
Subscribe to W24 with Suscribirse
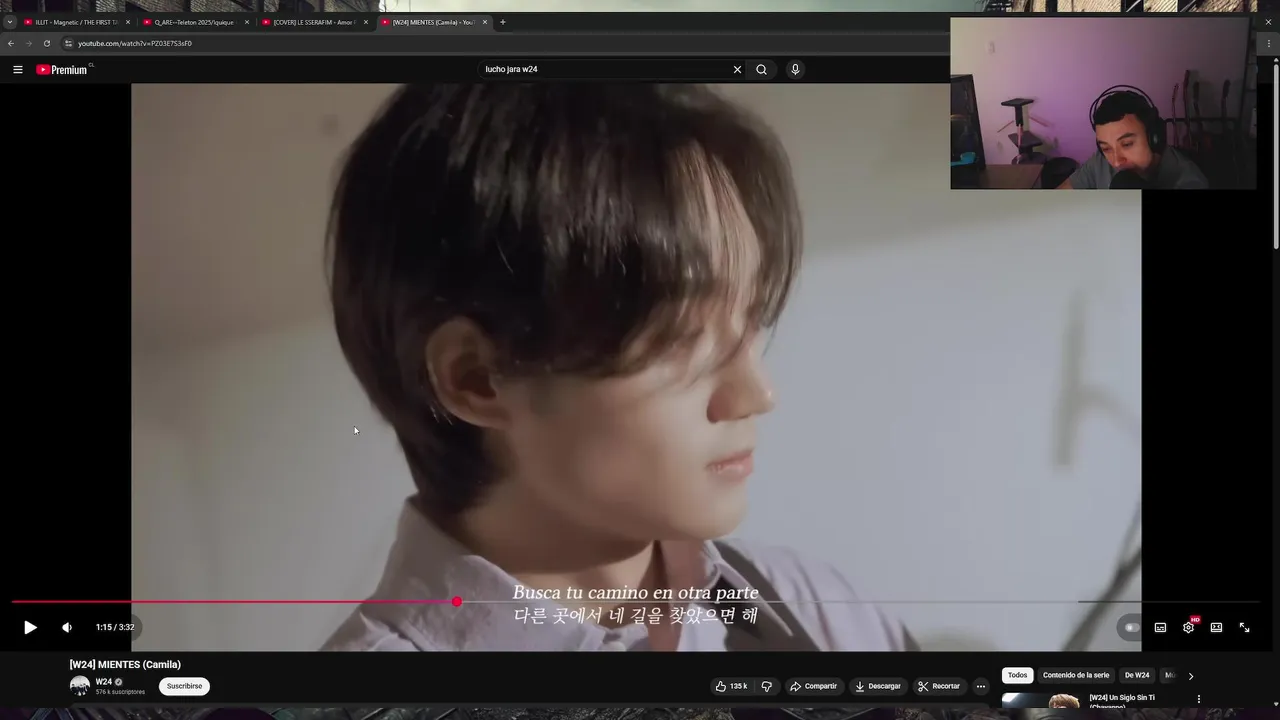pyautogui.click(x=184, y=686)
